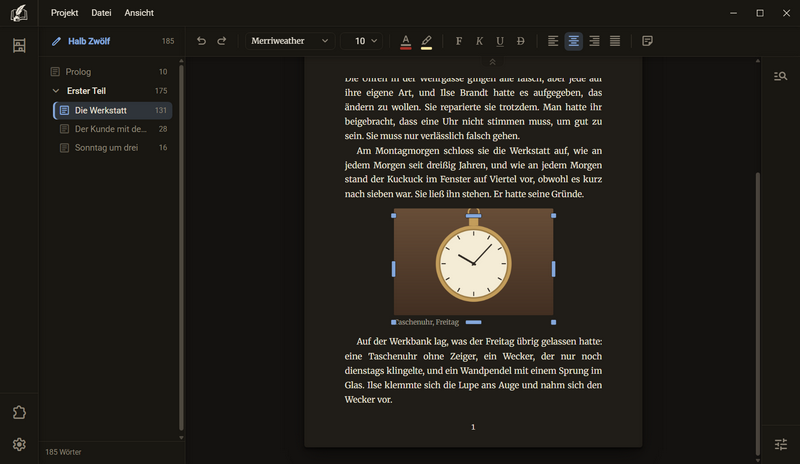
Task: Insert a note comment icon
Action: 647,41
